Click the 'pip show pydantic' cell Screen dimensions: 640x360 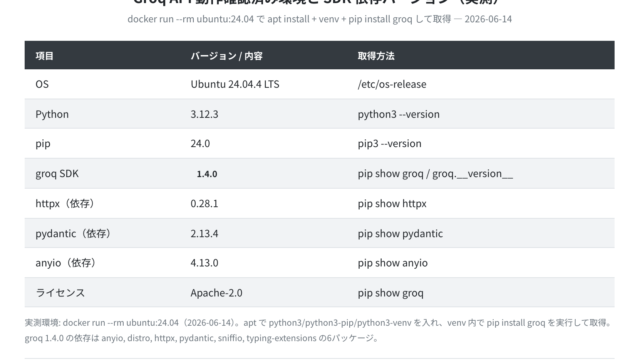400,233
